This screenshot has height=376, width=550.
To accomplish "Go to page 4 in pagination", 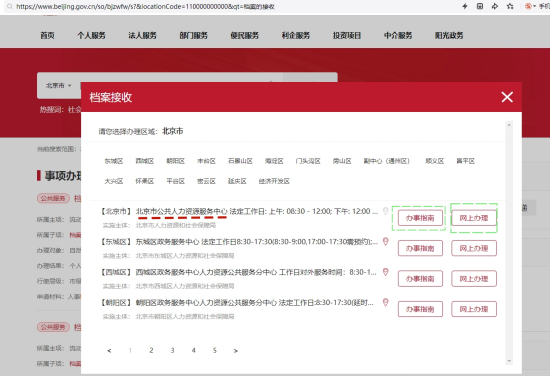I will [193, 350].
